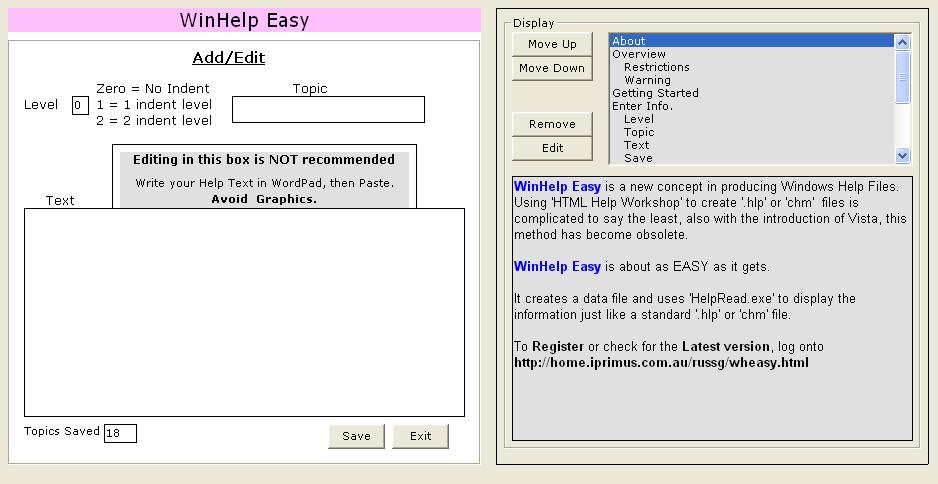Remove the selected topic
Viewport: 938px width, 484px height.
[552, 124]
